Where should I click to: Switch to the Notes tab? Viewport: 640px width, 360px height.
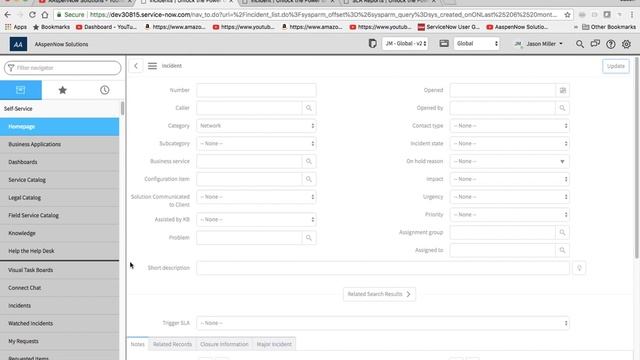click(138, 344)
